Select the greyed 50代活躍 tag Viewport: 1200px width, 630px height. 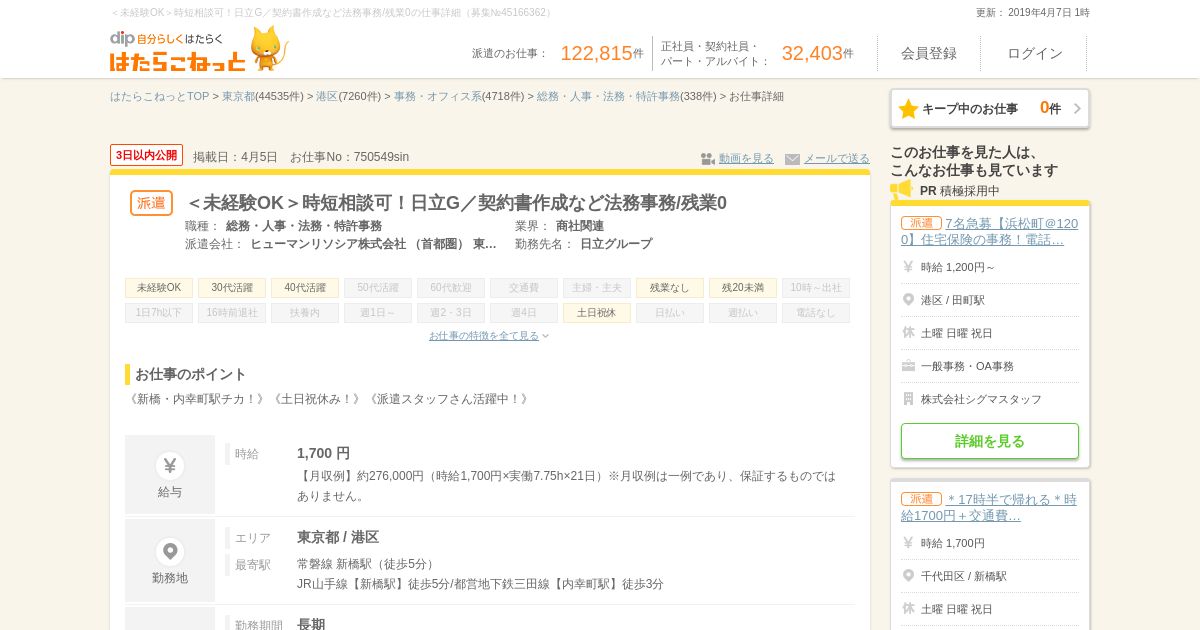click(x=378, y=288)
